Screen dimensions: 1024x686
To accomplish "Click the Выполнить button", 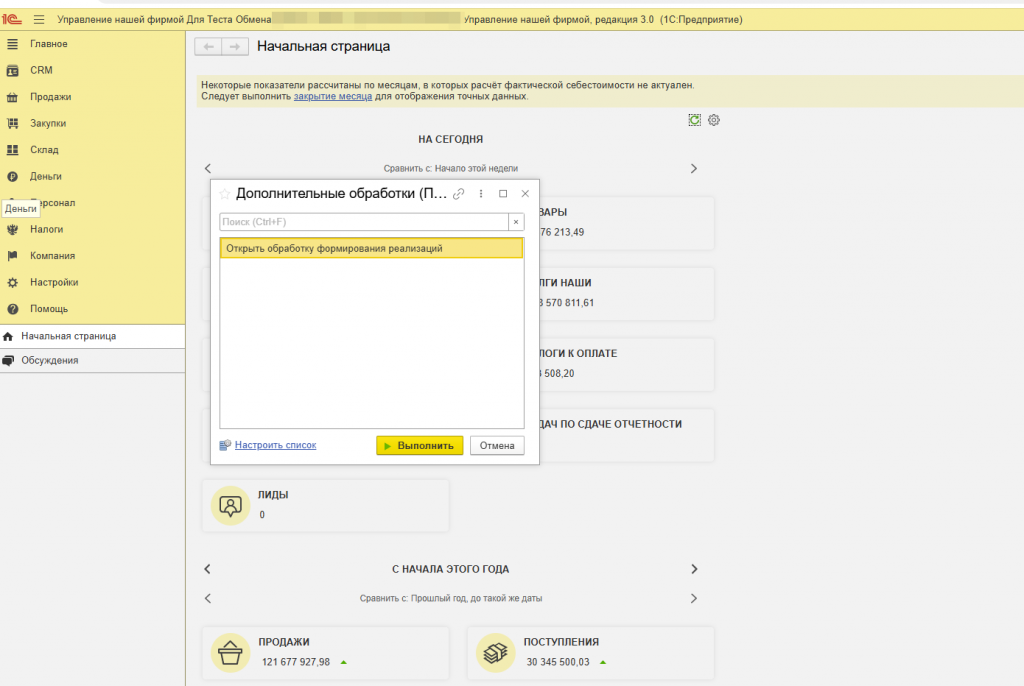I will click(419, 446).
